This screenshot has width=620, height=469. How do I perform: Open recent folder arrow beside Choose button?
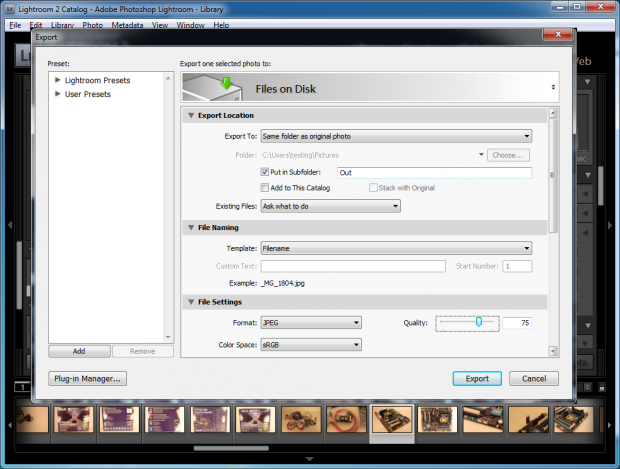pos(481,155)
